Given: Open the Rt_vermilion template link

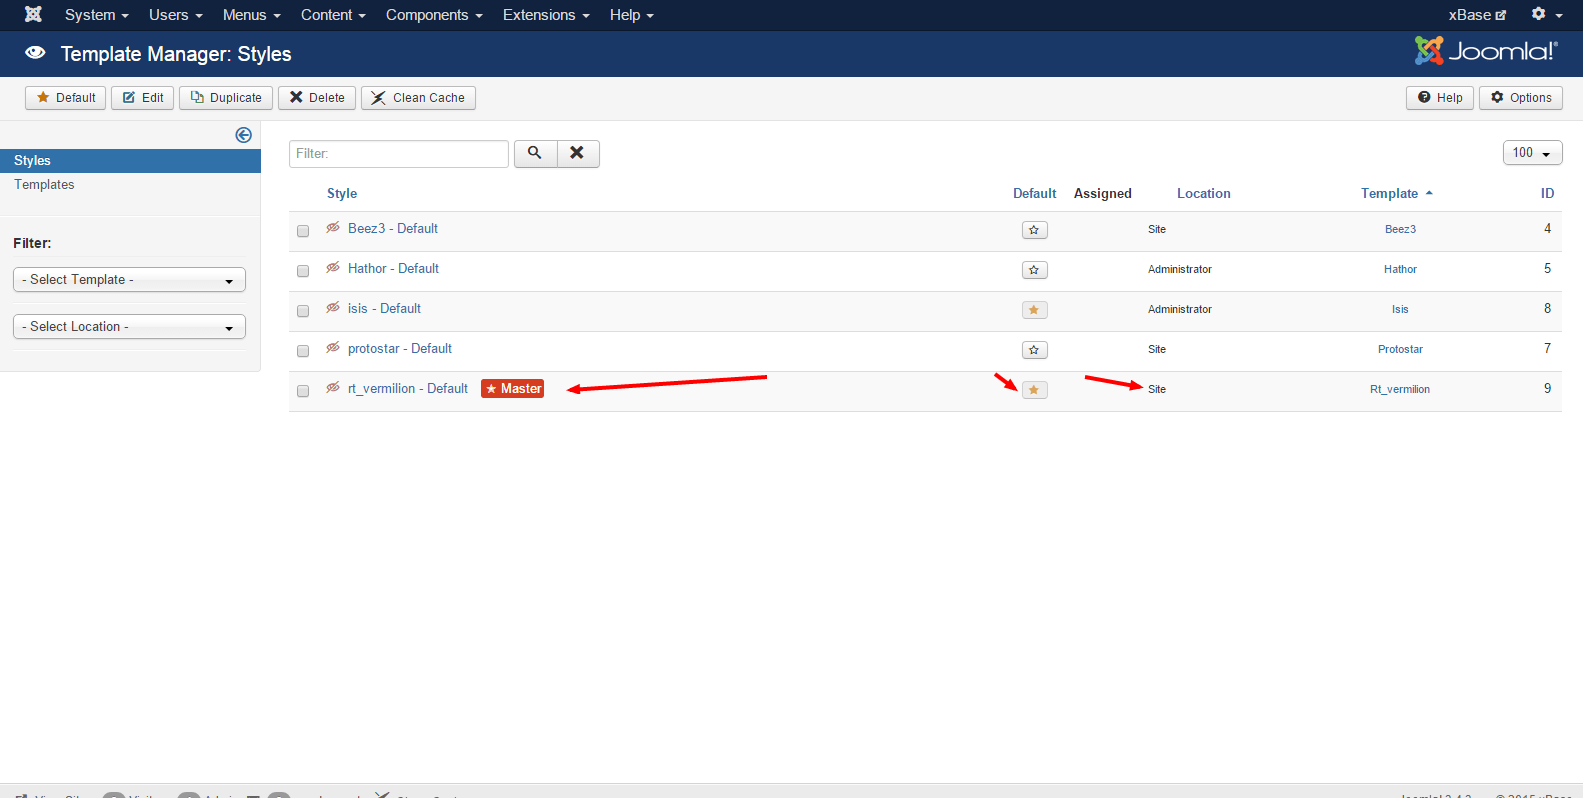Looking at the screenshot, I should click(1400, 389).
